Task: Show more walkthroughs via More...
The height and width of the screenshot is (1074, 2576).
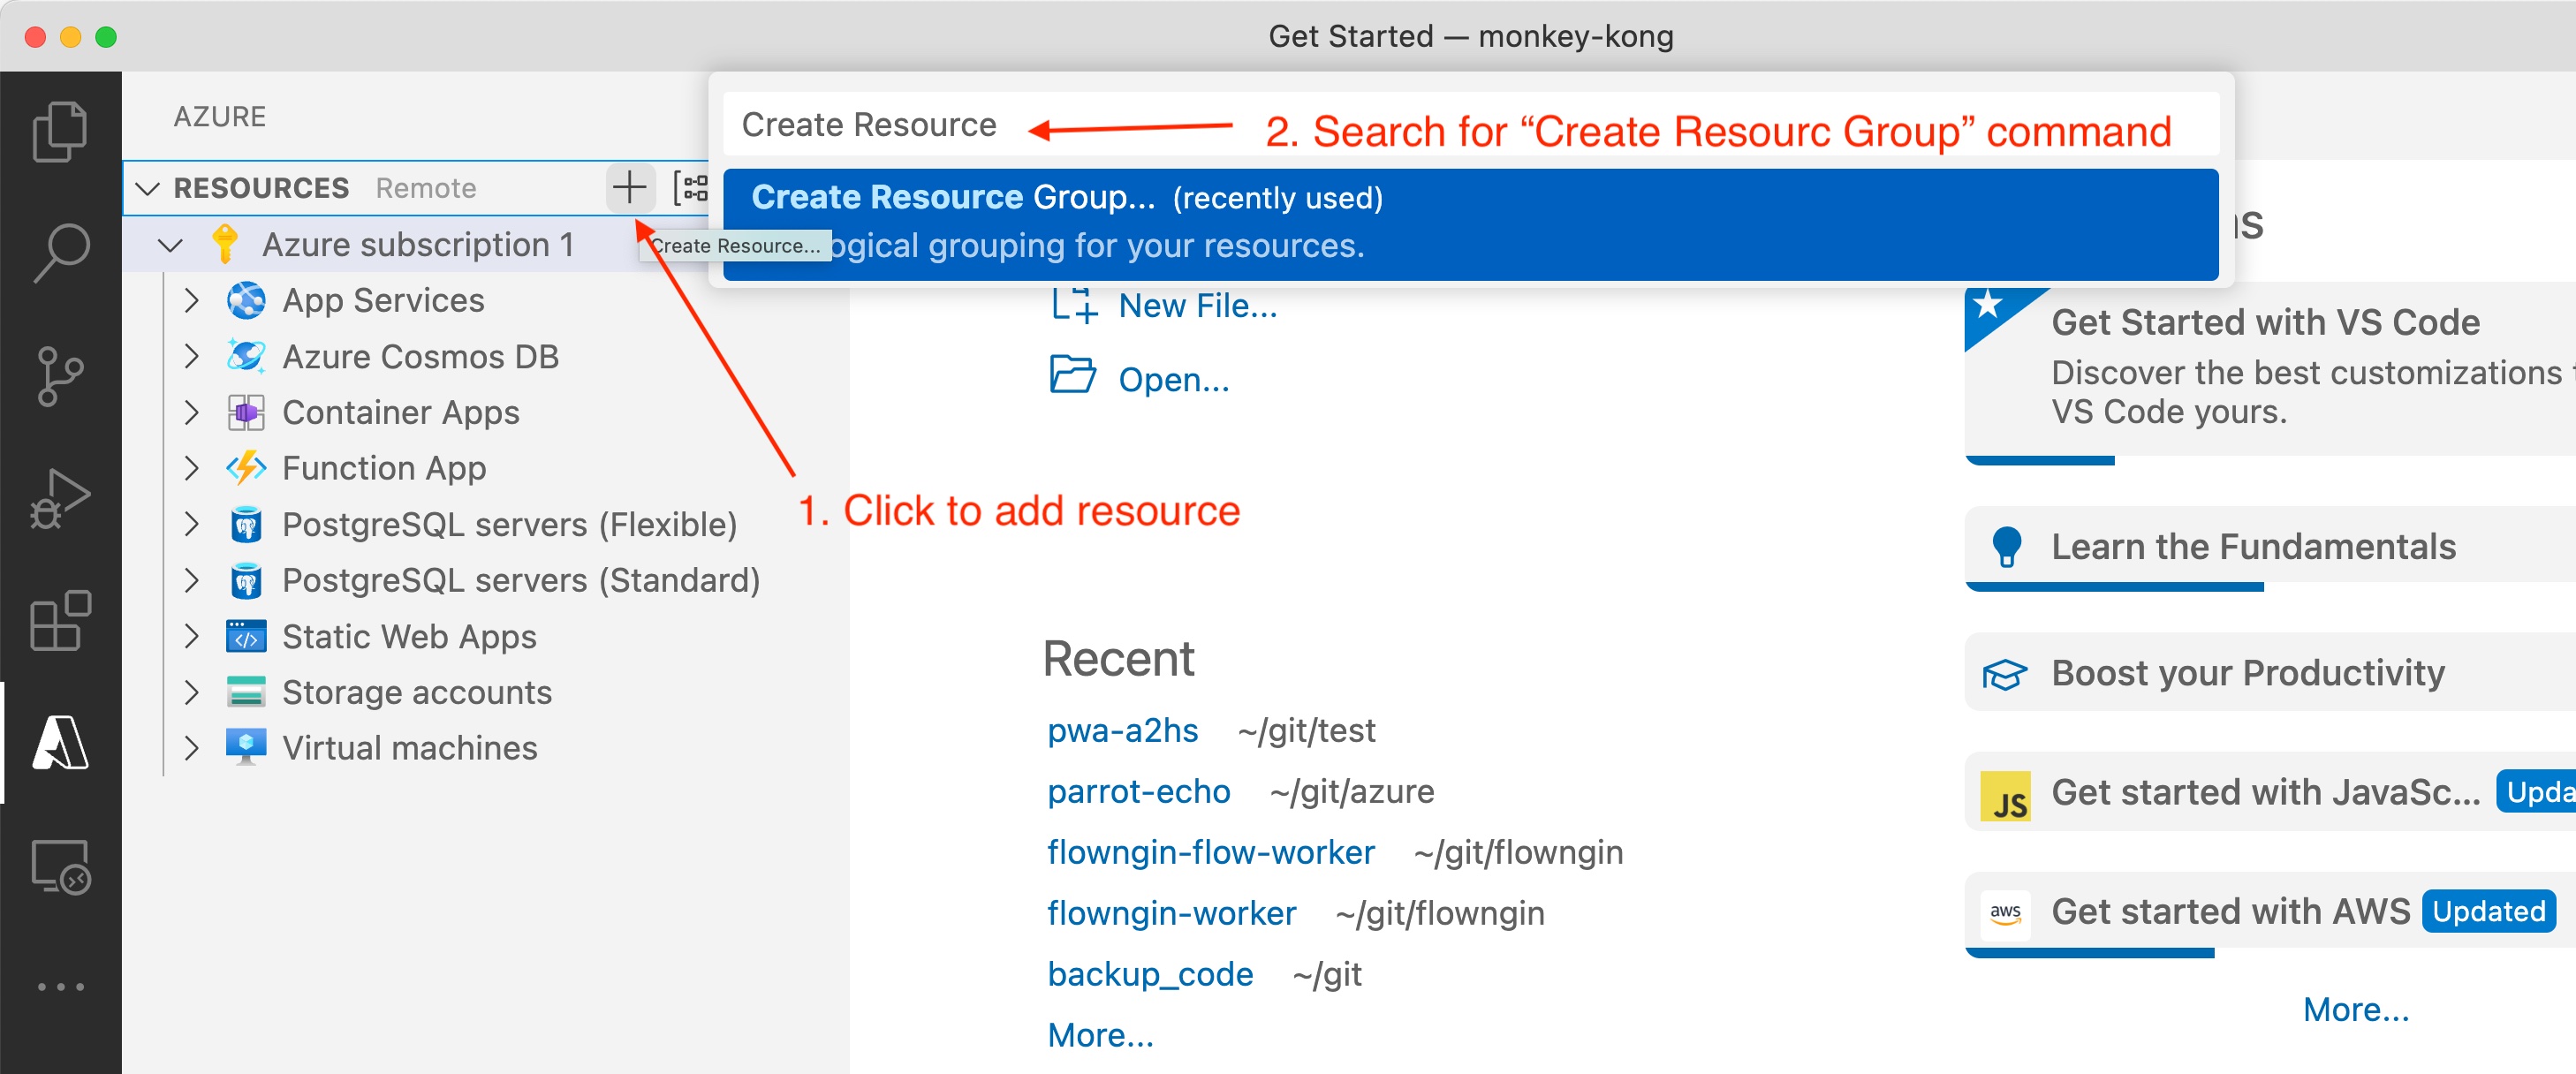Action: pyautogui.click(x=2355, y=1010)
